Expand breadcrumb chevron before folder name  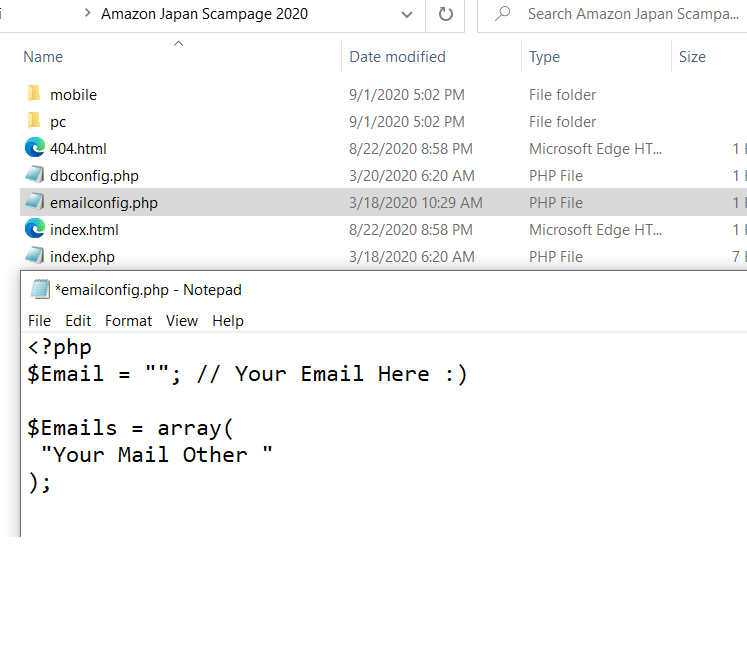pyautogui.click(x=87, y=13)
